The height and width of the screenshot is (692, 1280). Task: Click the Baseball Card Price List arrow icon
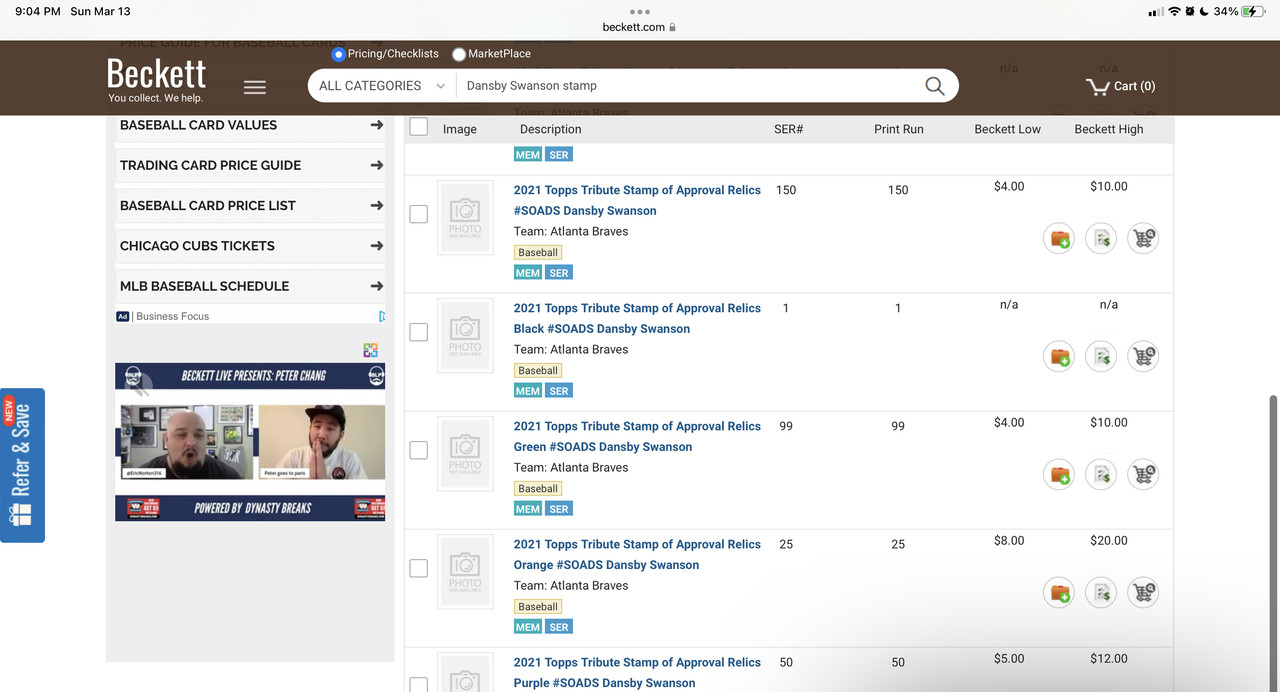pyautogui.click(x=376, y=205)
